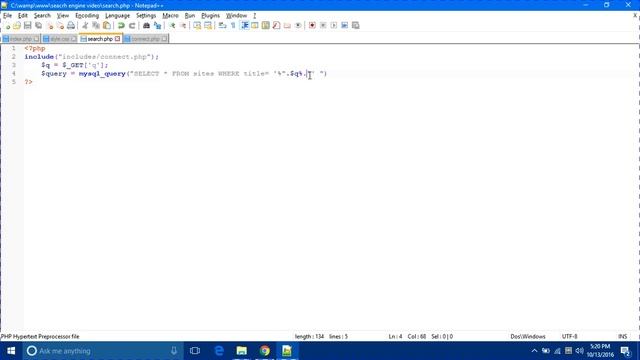
Task: Stop macro recording button
Action: pyautogui.click(x=323, y=26)
